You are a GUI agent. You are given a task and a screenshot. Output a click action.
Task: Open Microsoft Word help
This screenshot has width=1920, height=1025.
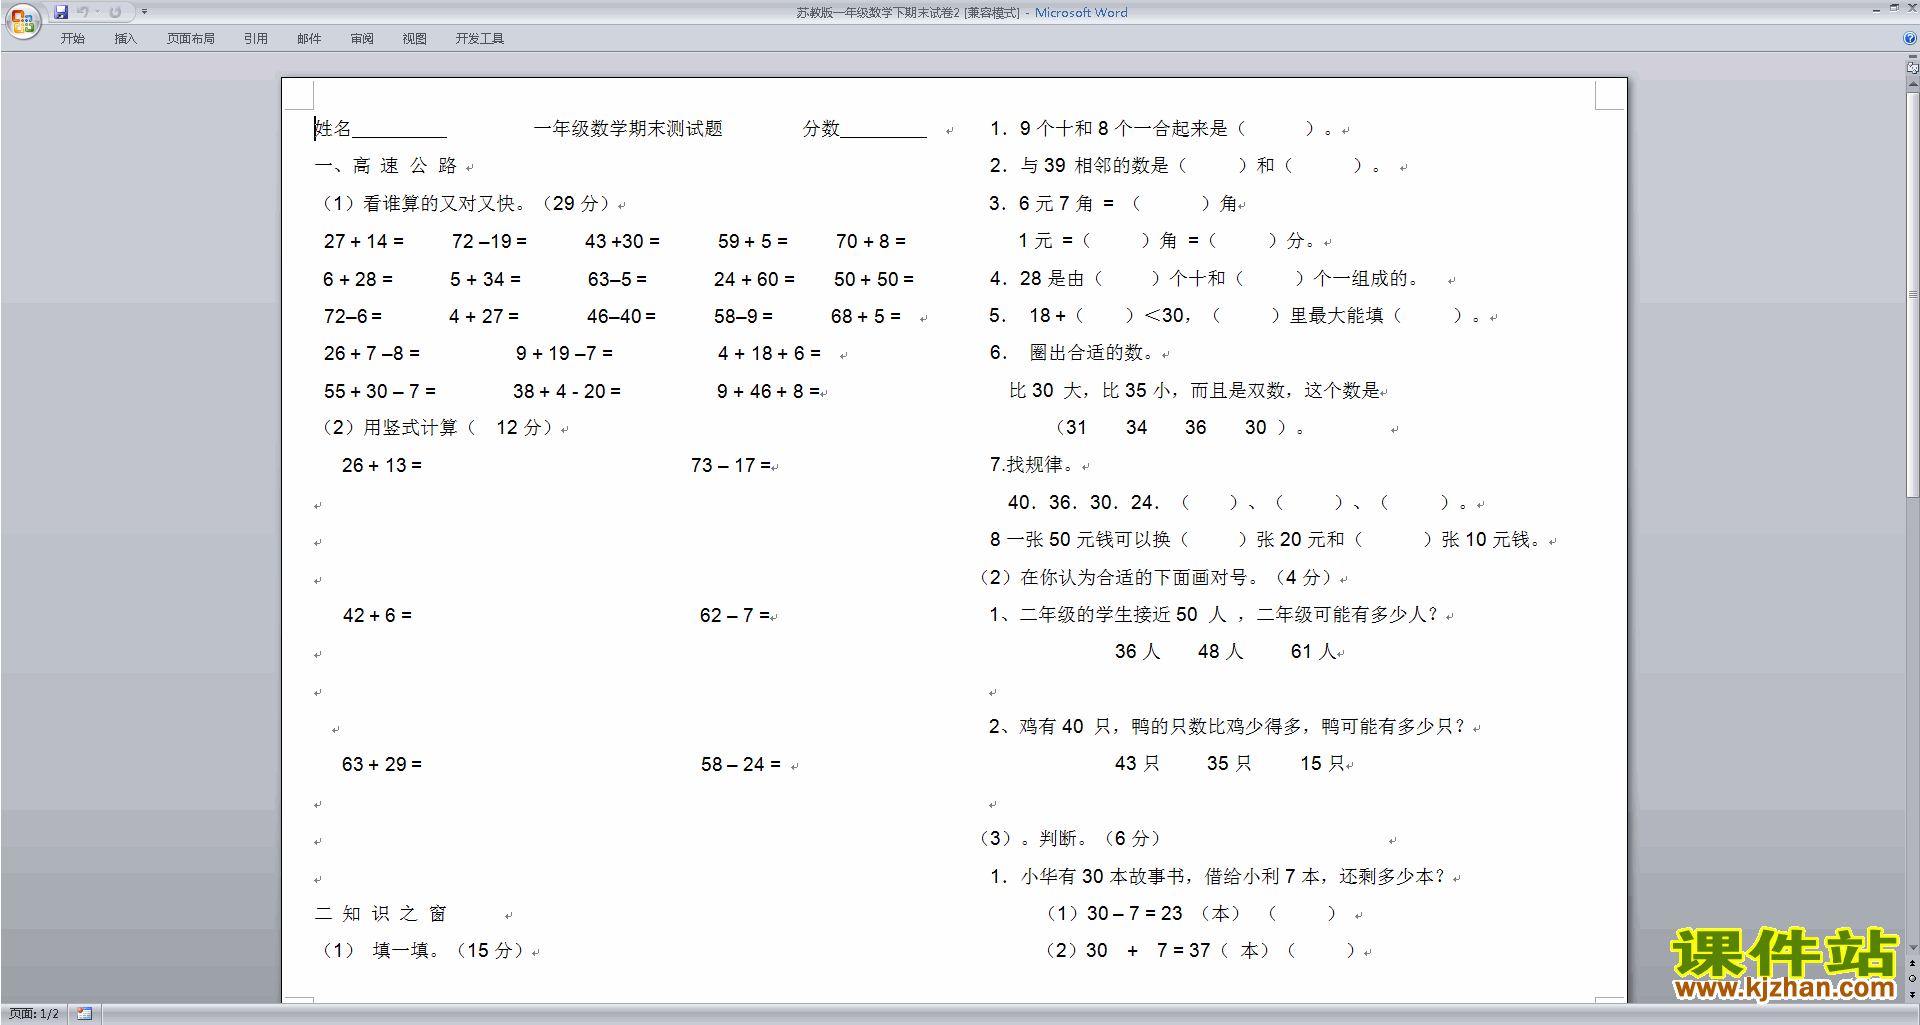(x=1909, y=39)
